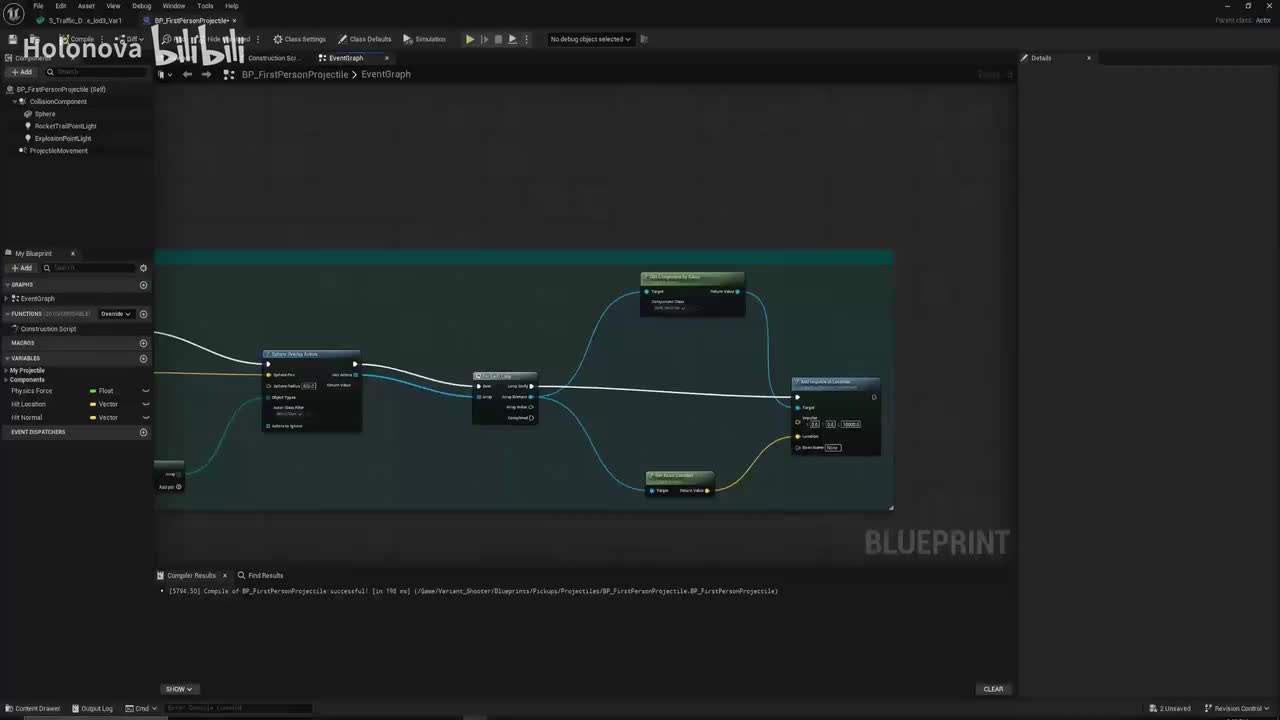1280x720 pixels.
Task: Navigate forward in graph history
Action: pos(206,74)
